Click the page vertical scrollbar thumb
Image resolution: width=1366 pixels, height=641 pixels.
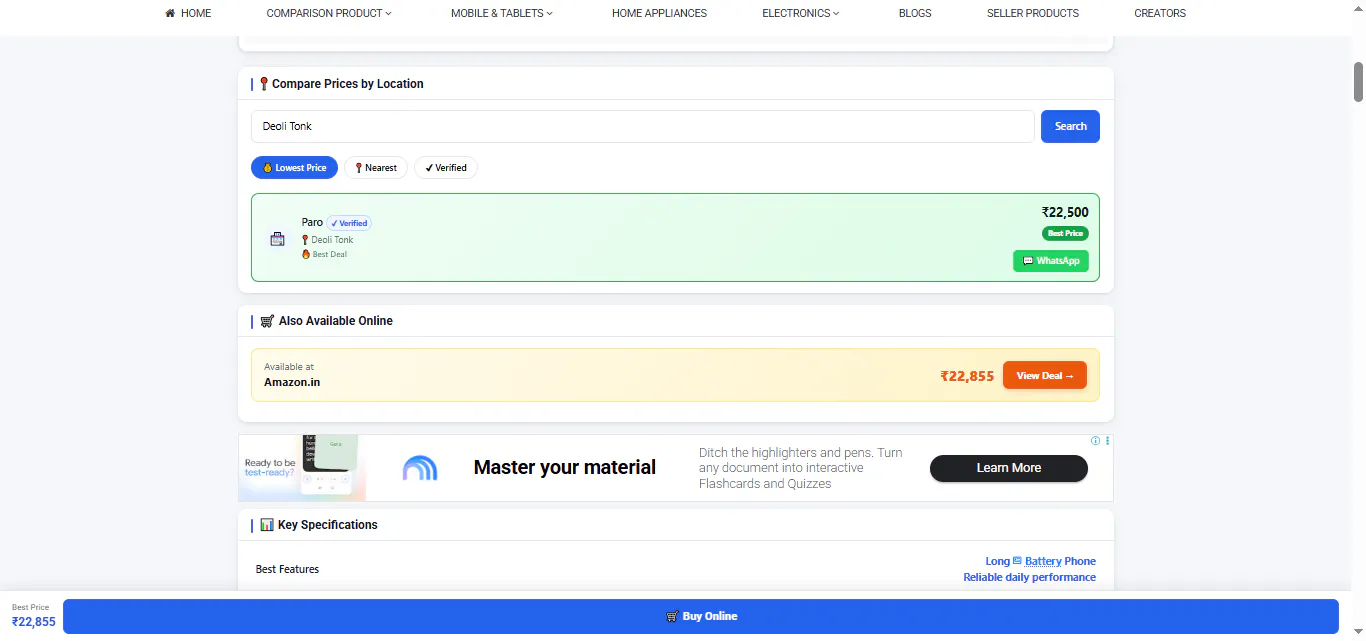coord(1358,82)
